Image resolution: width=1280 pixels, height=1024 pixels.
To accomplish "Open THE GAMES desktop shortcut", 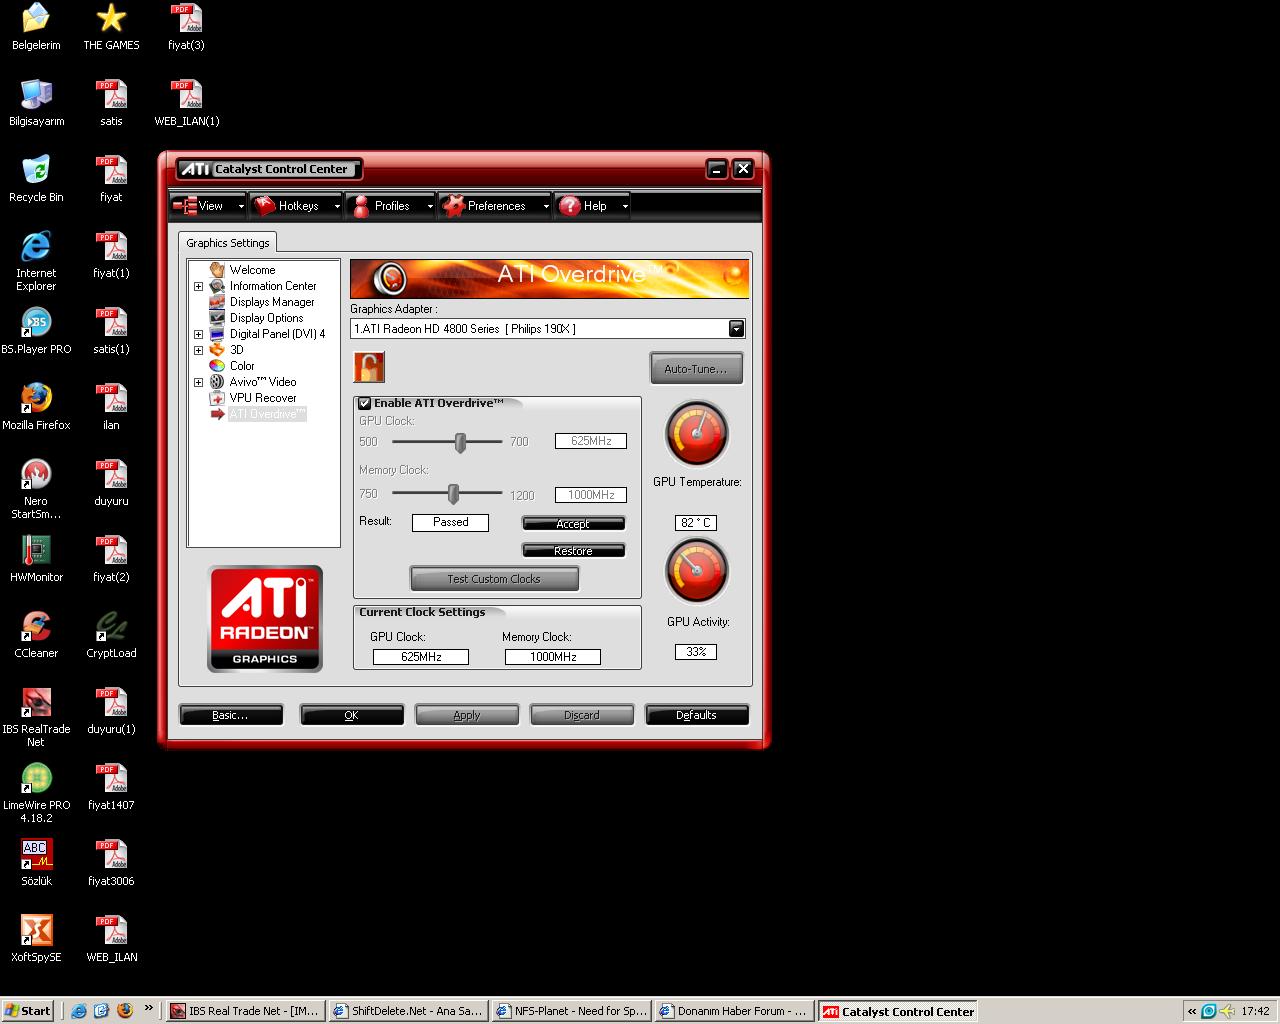I will (x=111, y=27).
